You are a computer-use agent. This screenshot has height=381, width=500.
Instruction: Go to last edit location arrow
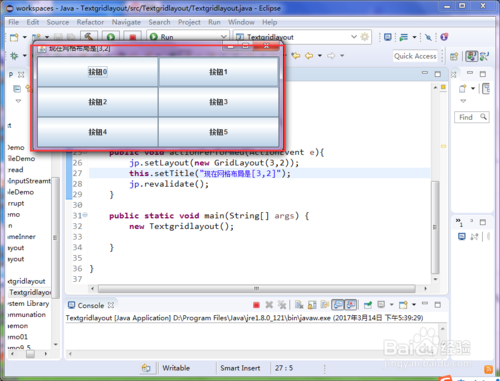[x=296, y=55]
